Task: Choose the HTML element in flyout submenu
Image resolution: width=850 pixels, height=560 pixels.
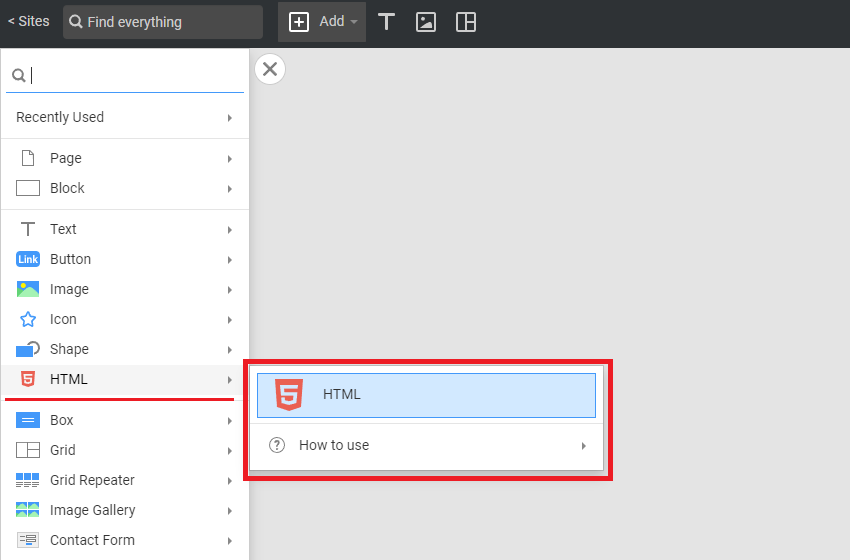Action: click(426, 395)
